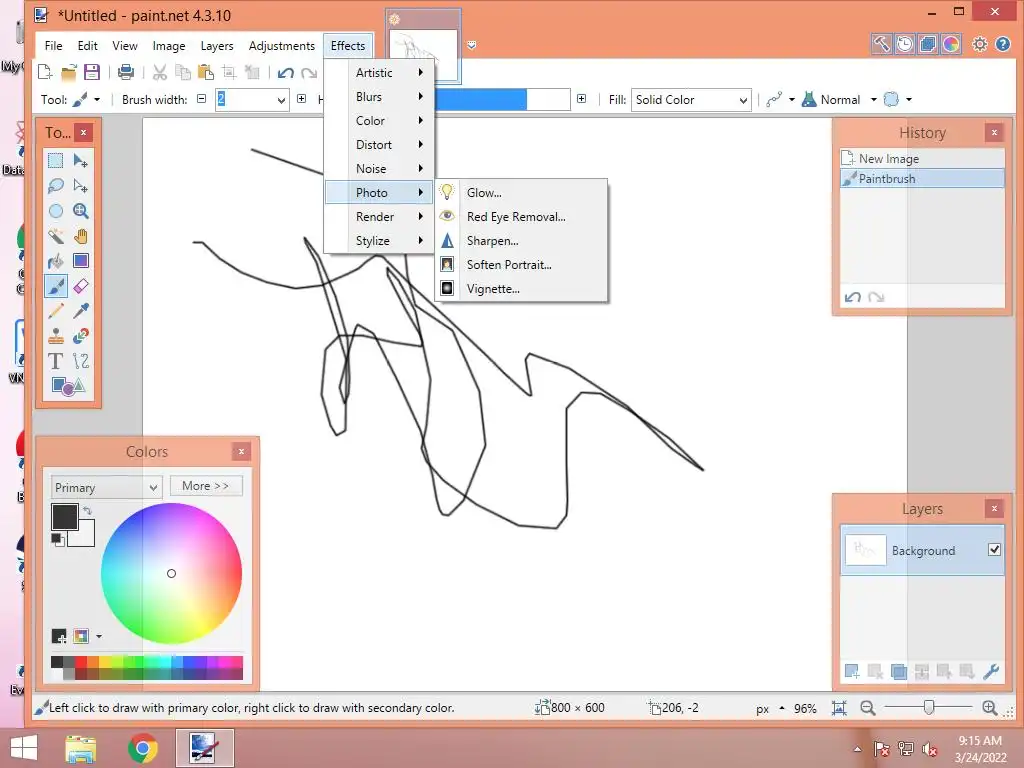Open the Artistic effects submenu

[379, 72]
